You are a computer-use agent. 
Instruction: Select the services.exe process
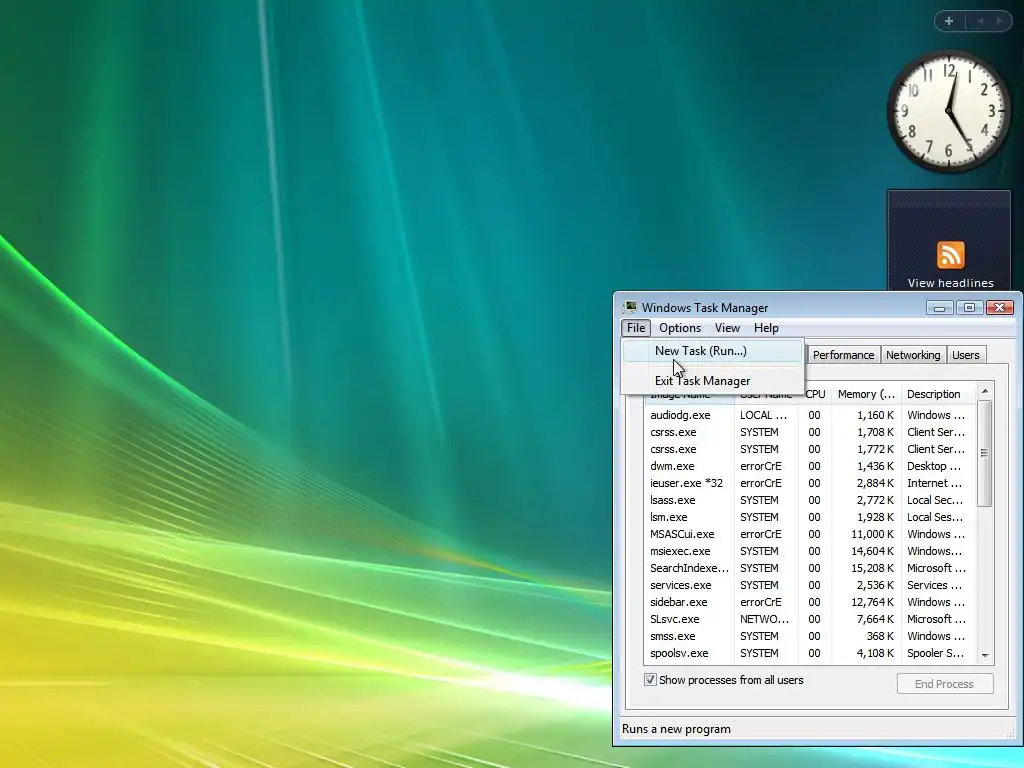coord(810,584)
